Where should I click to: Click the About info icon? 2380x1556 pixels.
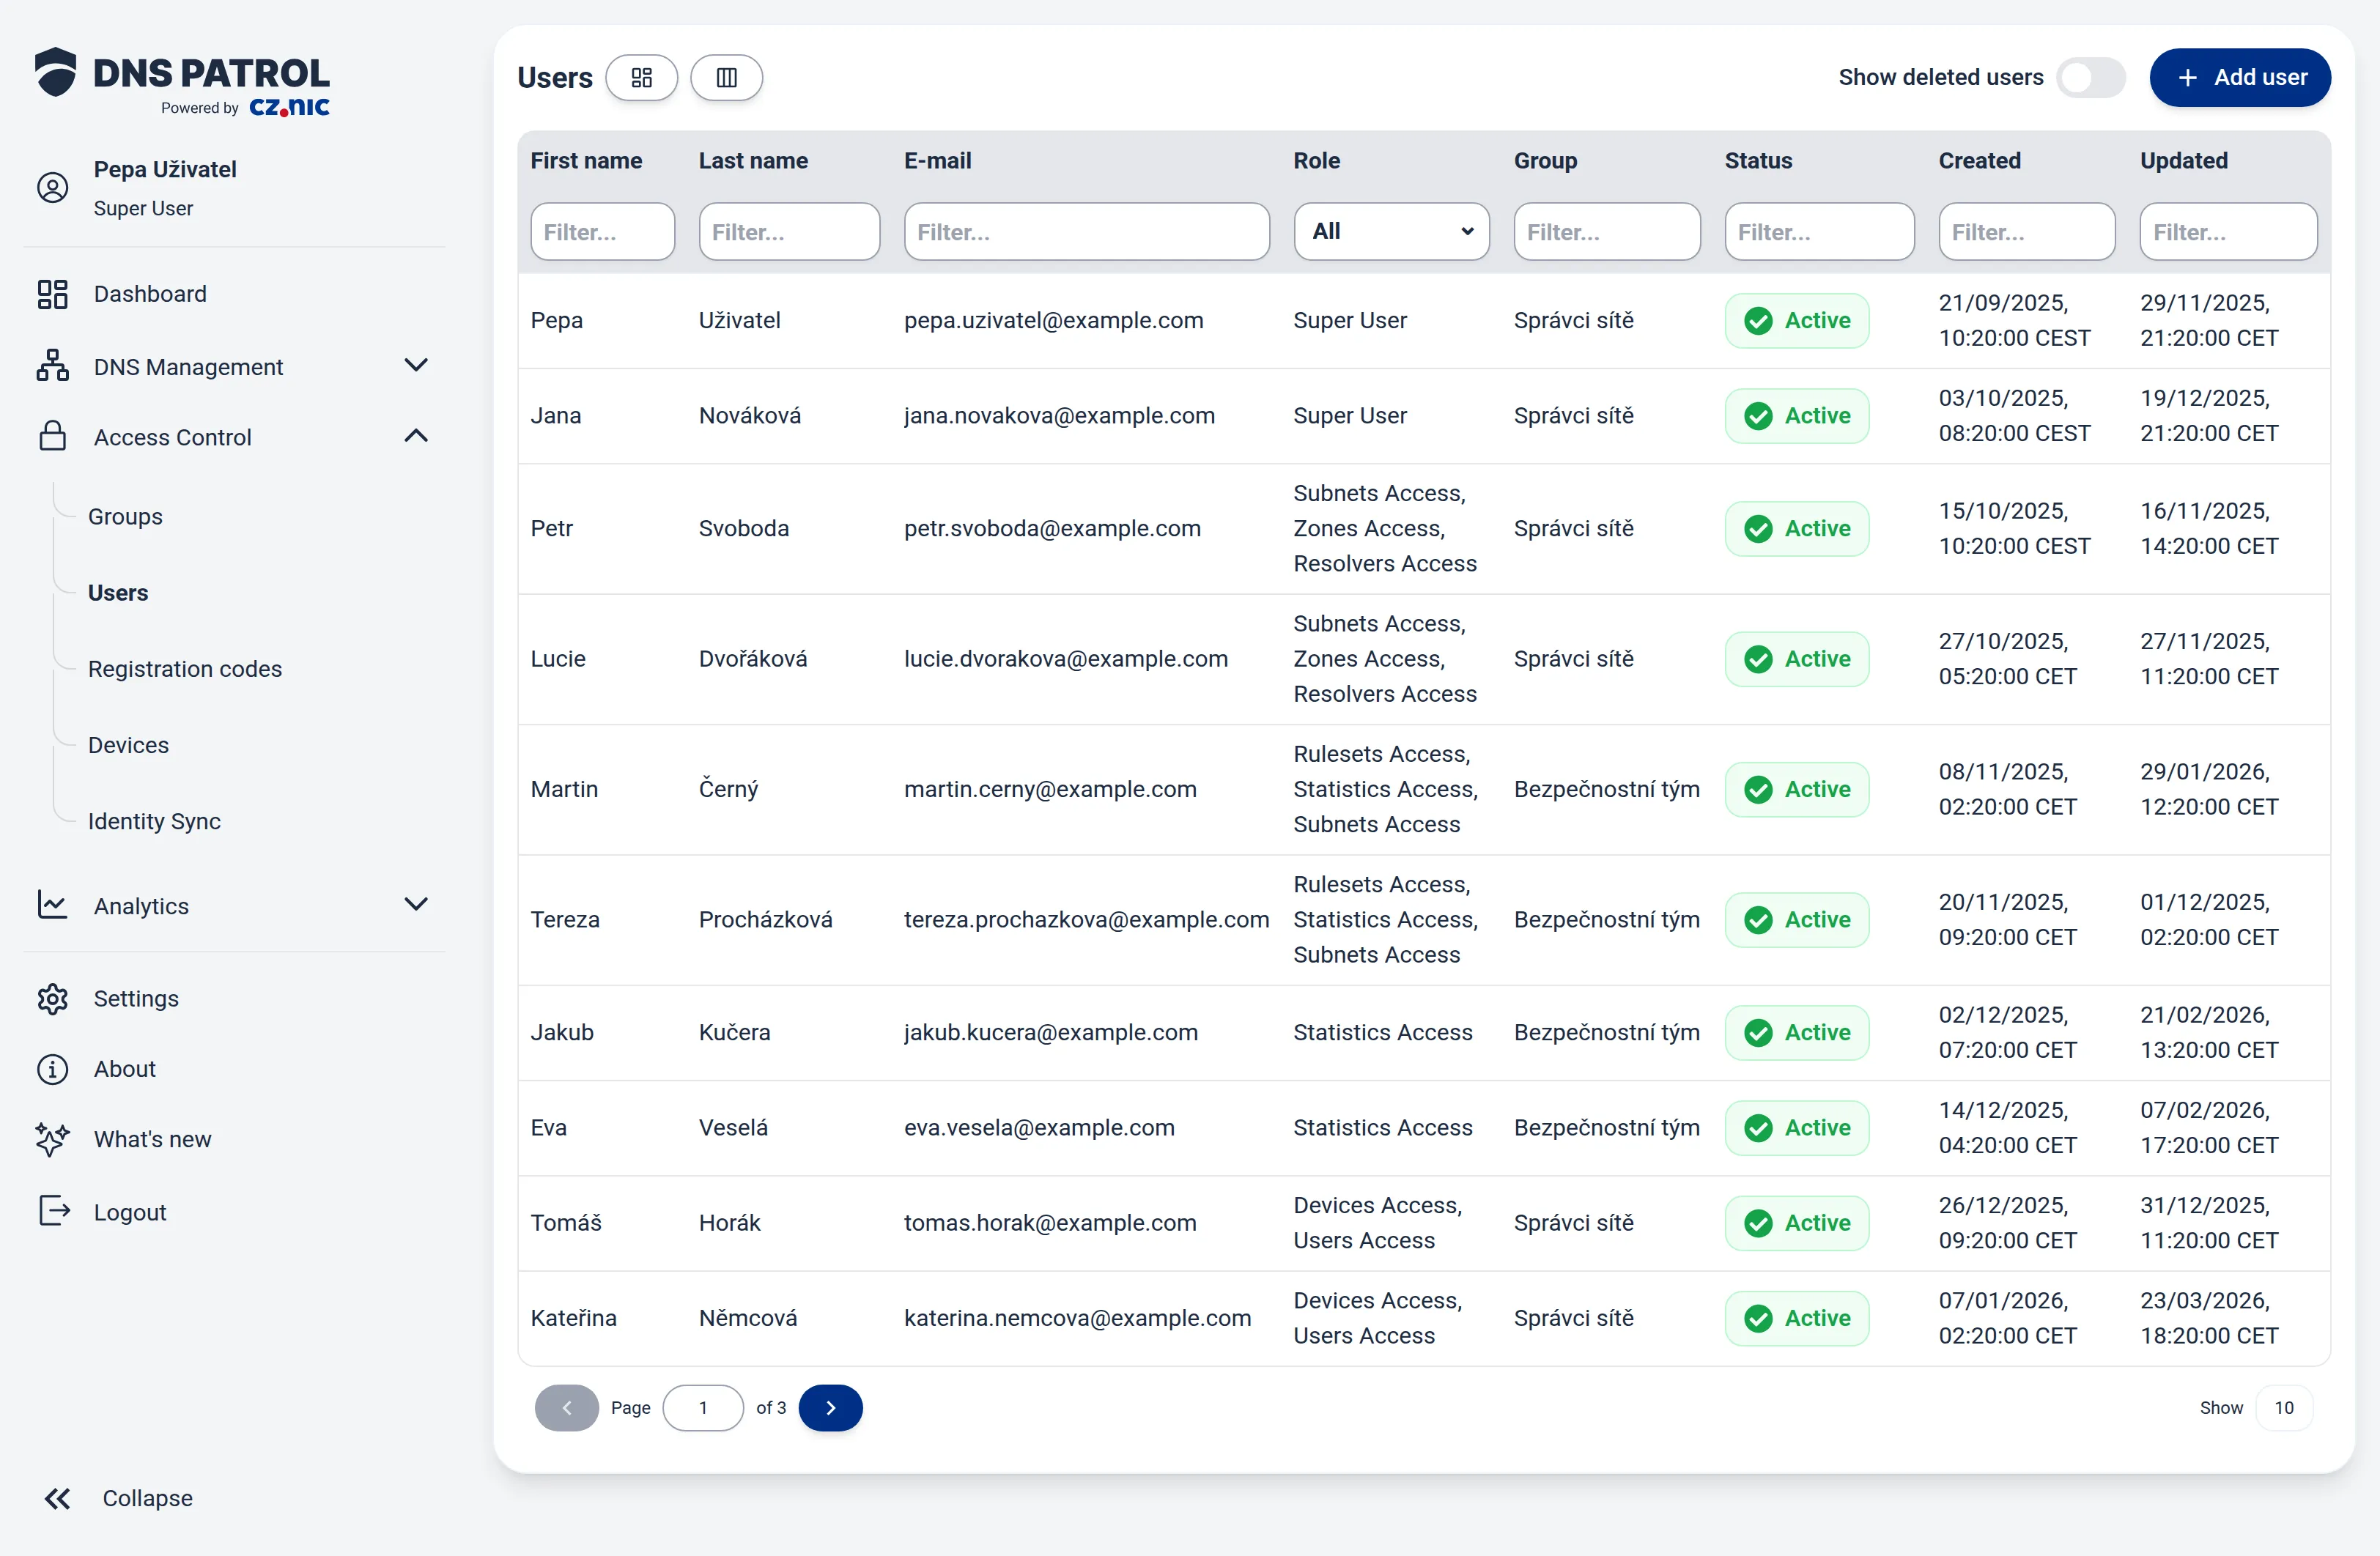pos(52,1069)
